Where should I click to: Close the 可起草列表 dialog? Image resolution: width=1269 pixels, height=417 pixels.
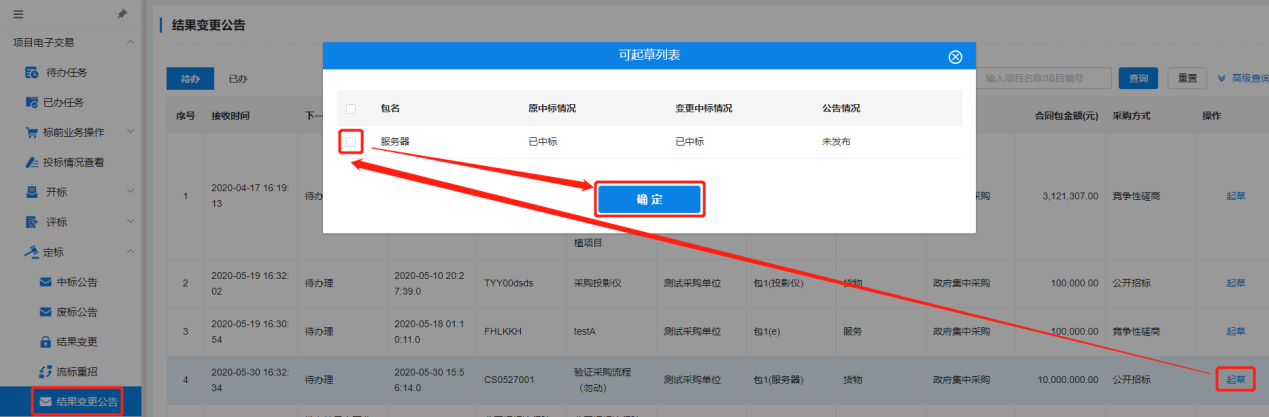[954, 57]
